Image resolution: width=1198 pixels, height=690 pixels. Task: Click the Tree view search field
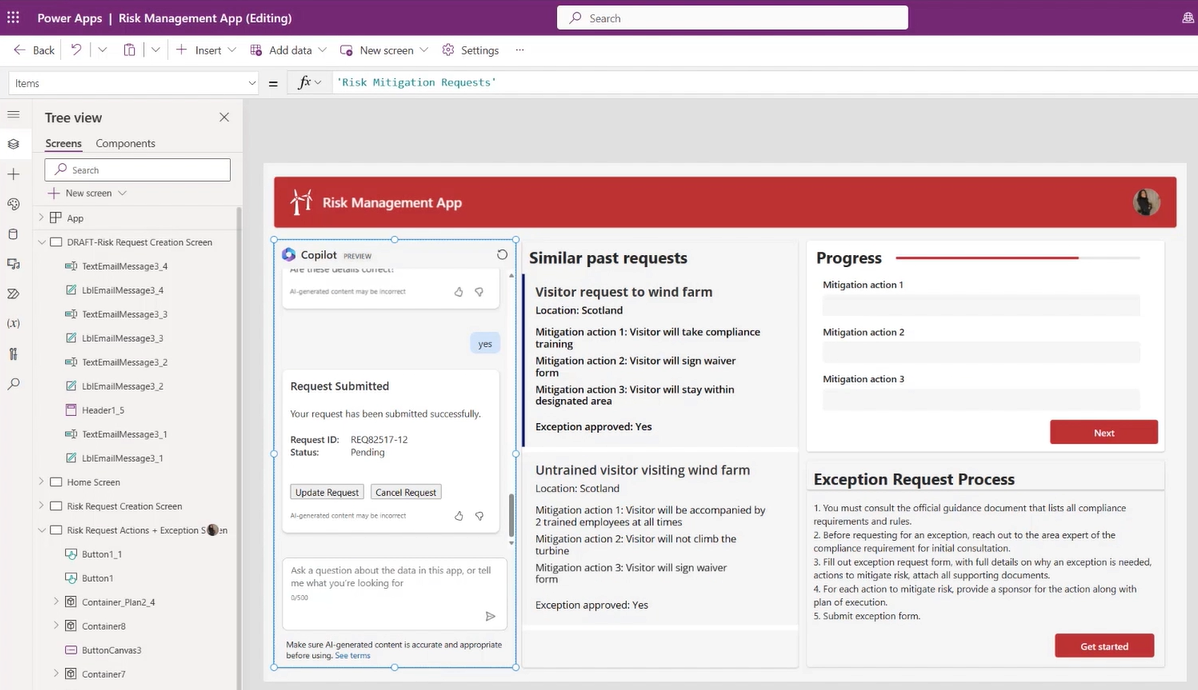click(x=138, y=170)
